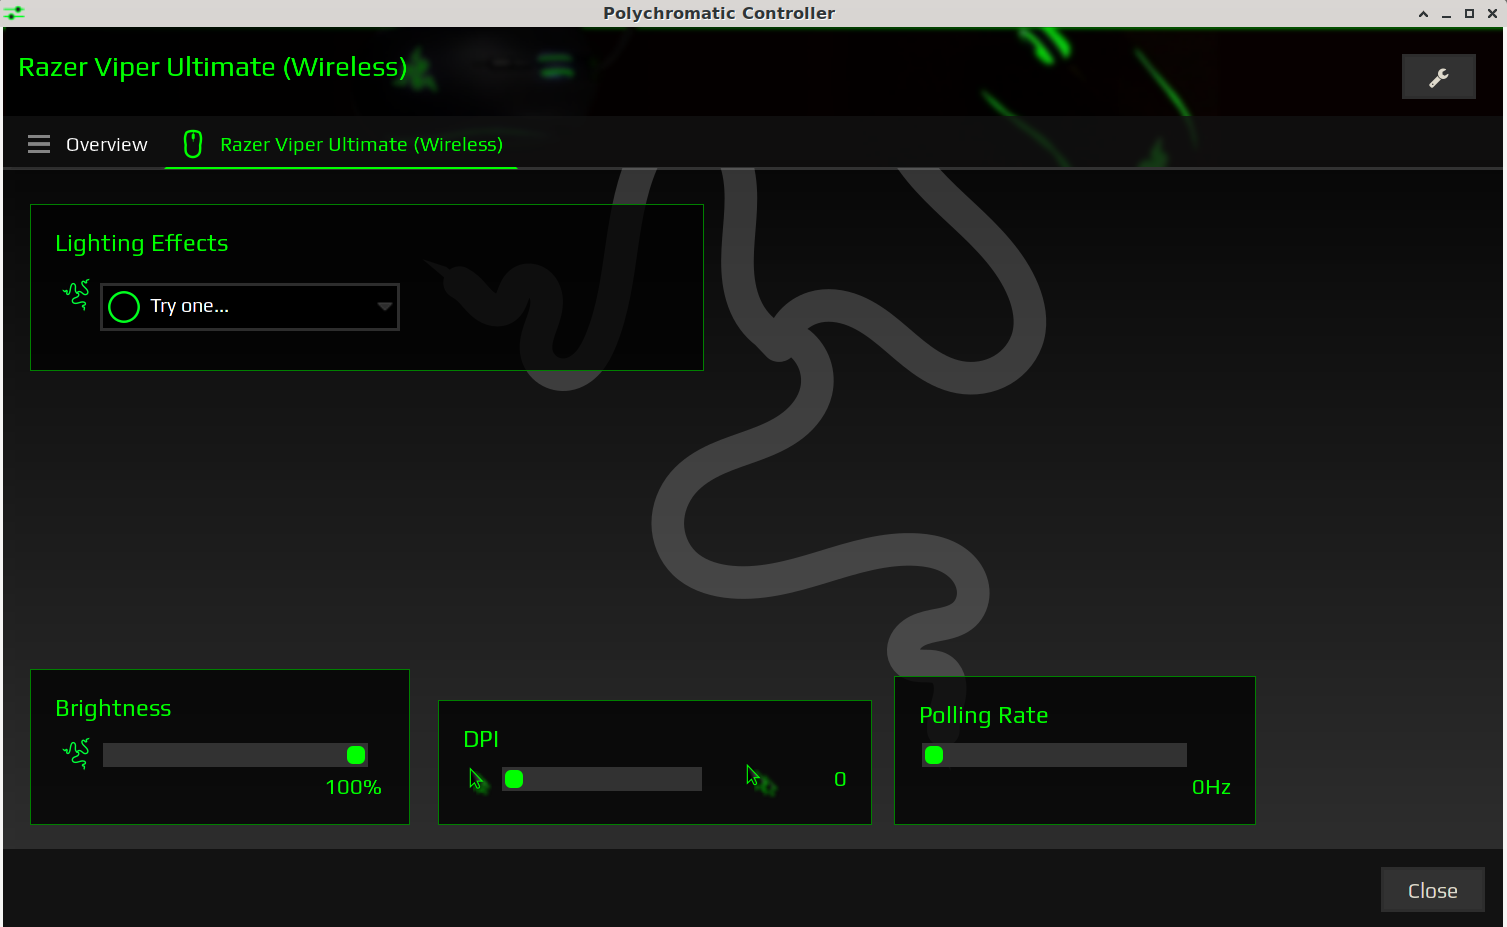
Task: Click the DPI value '0'
Action: click(840, 779)
